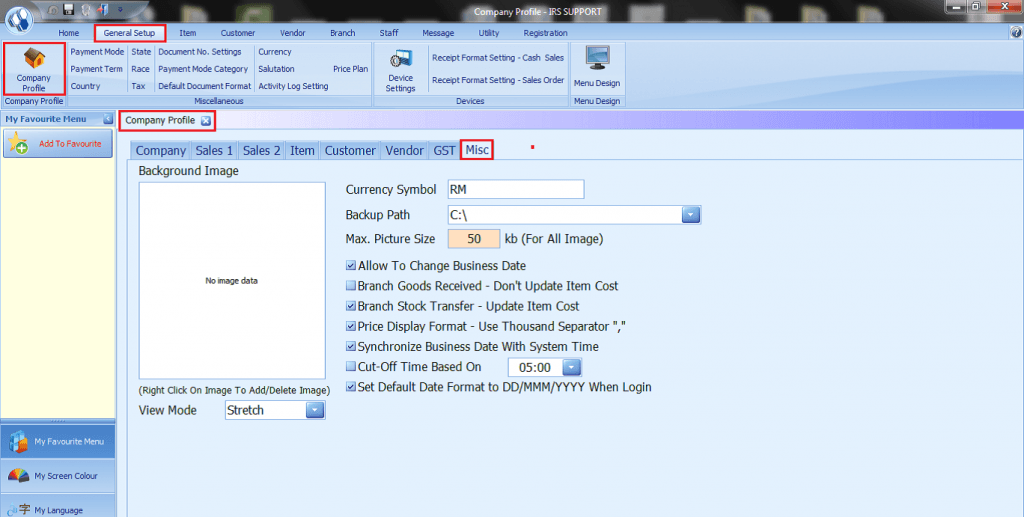Image resolution: width=1024 pixels, height=517 pixels.
Task: Toggle Allow To Change Business Date
Action: pyautogui.click(x=351, y=266)
